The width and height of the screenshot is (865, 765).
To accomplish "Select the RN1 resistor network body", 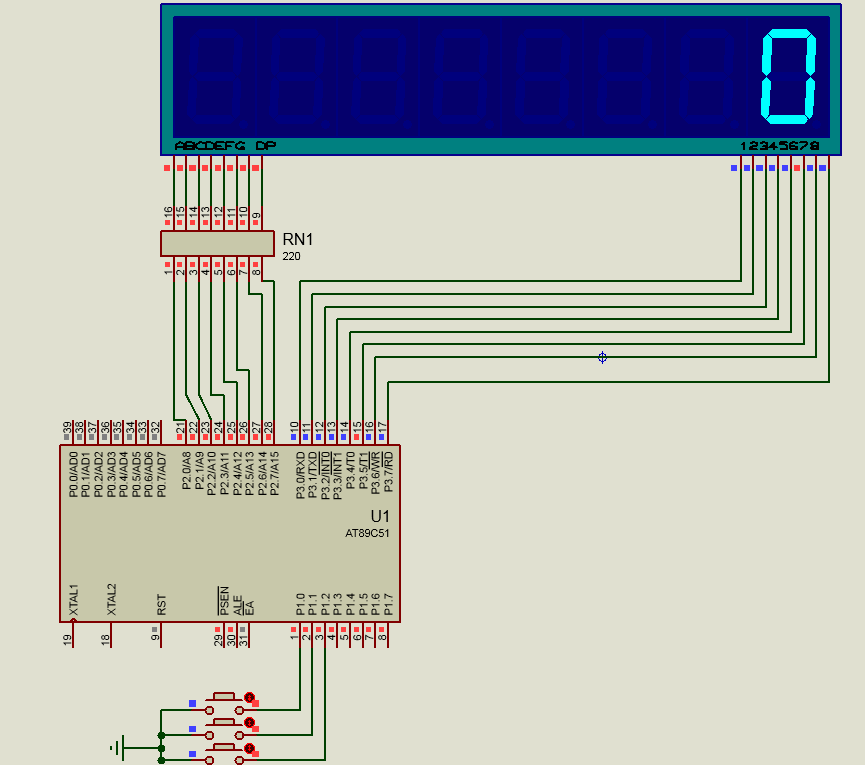I will tap(217, 243).
